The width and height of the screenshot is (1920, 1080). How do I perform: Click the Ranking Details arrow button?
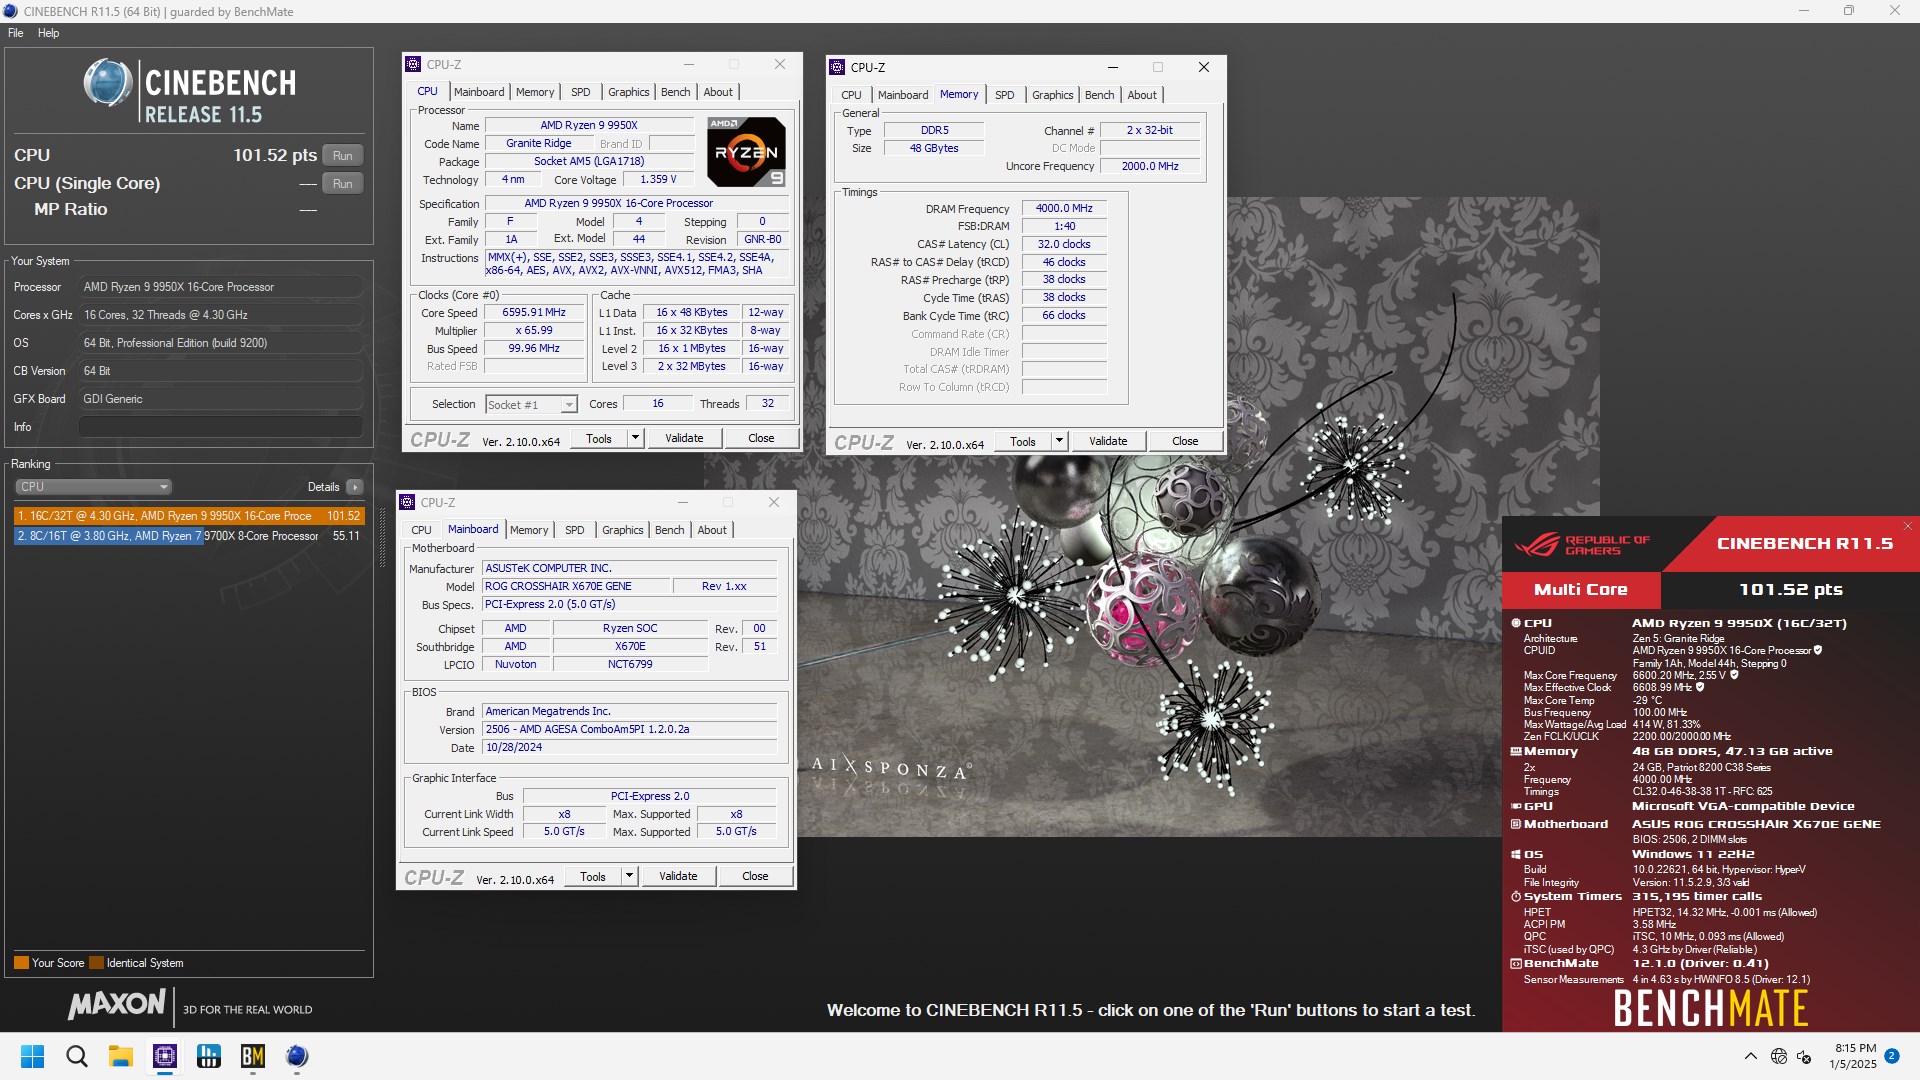[354, 487]
